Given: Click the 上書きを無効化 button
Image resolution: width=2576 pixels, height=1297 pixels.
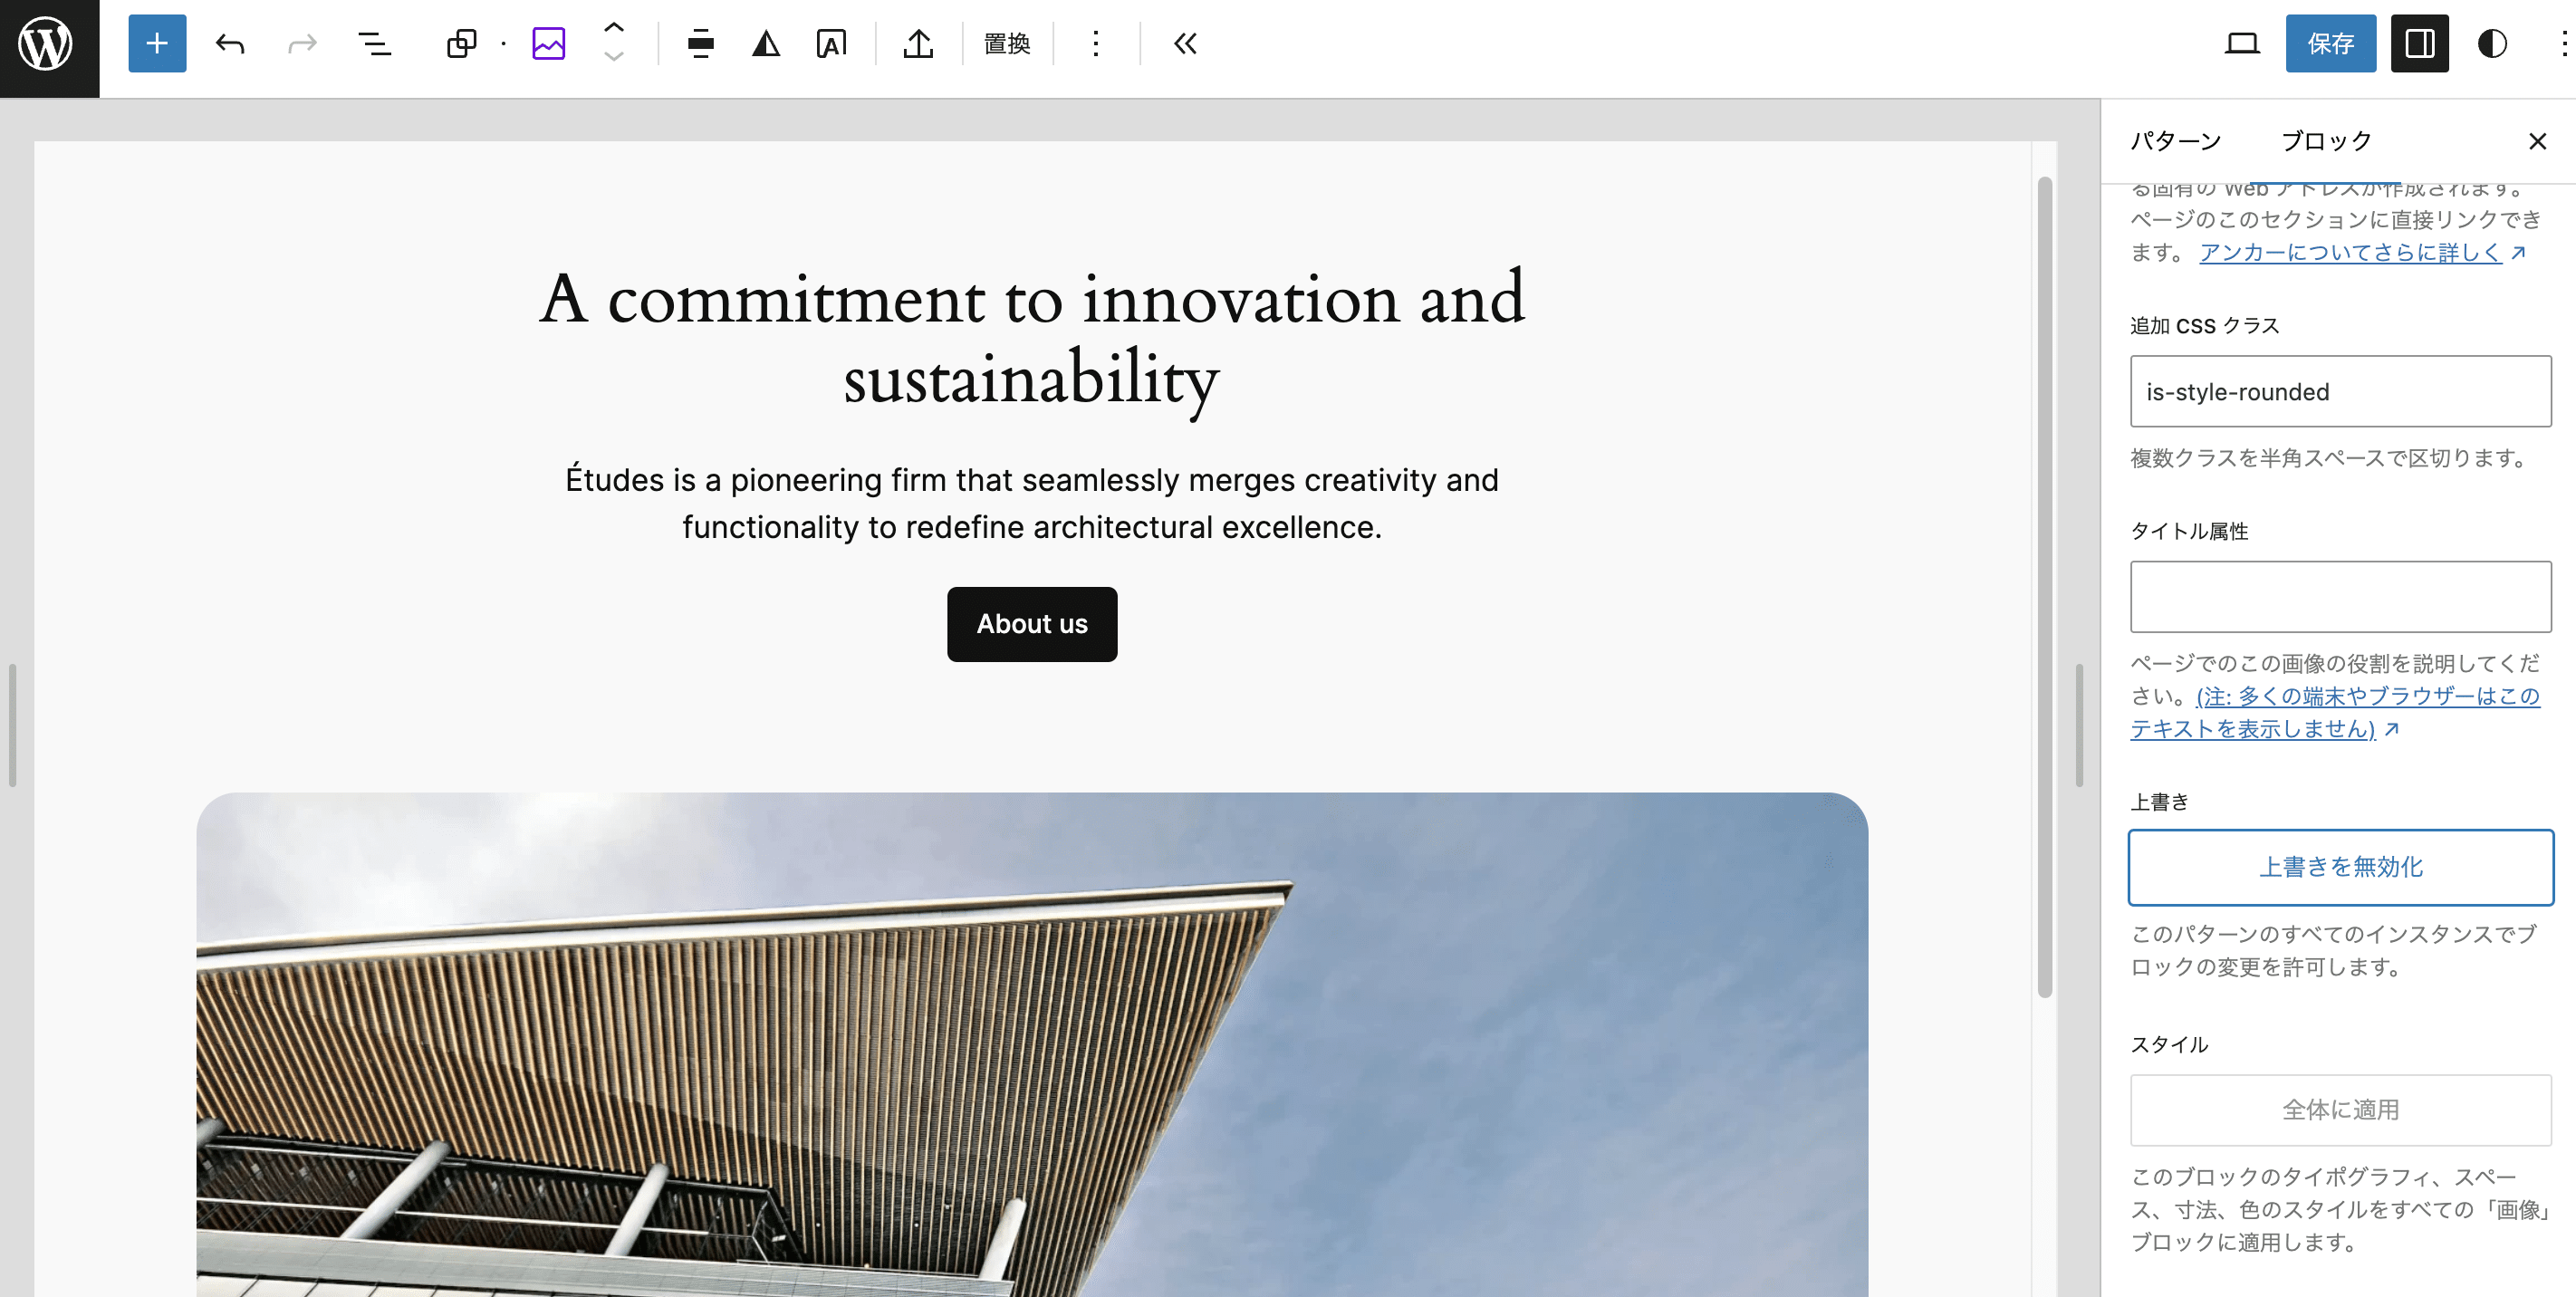Looking at the screenshot, I should (x=2340, y=867).
